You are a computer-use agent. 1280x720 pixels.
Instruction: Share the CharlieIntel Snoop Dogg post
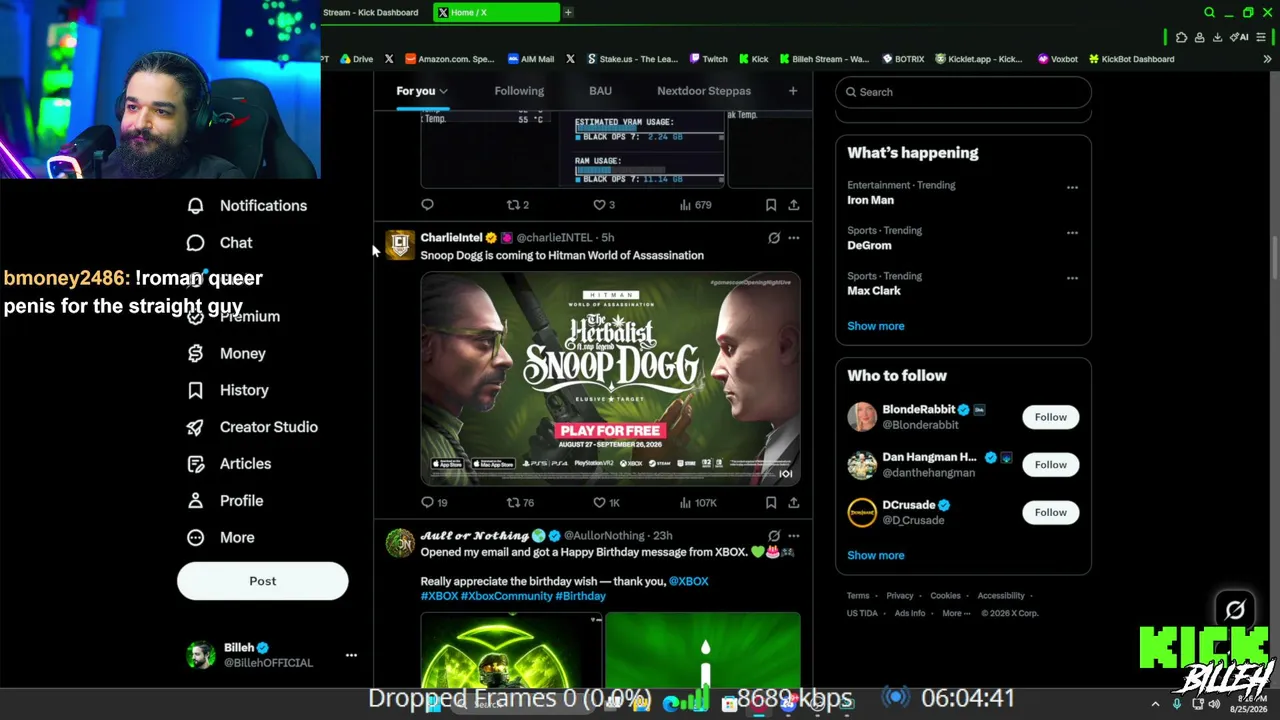[x=793, y=503]
